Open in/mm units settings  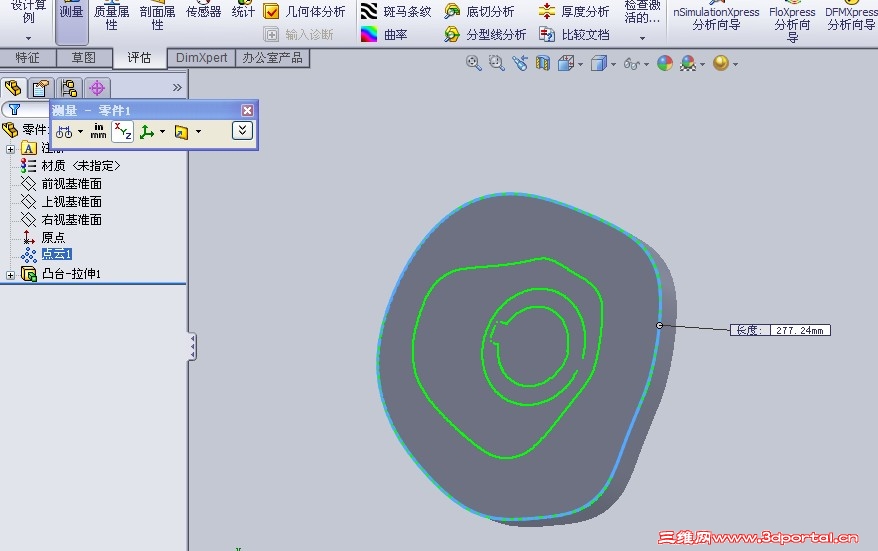coord(98,132)
